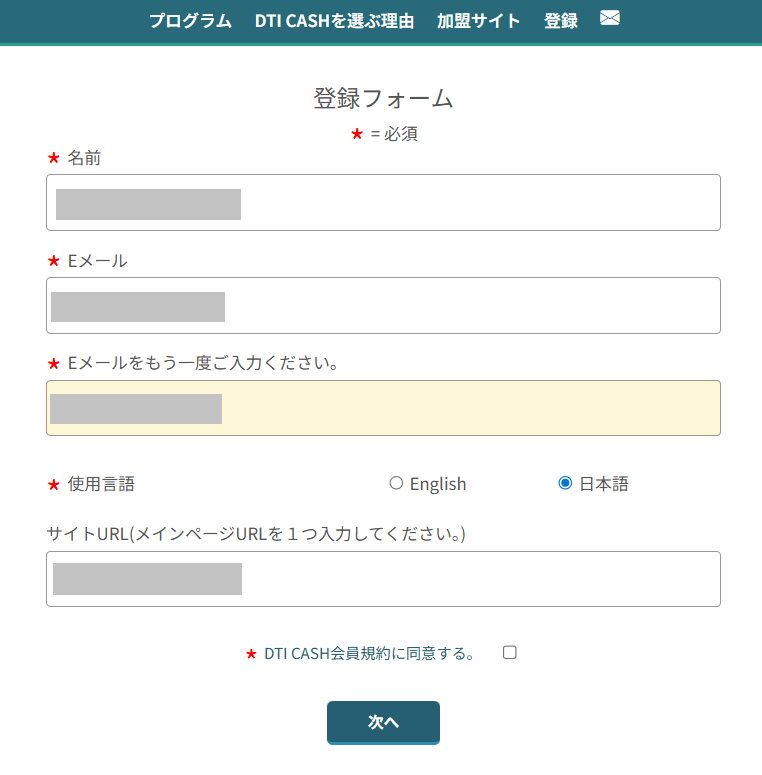This screenshot has height=775, width=762.
Task: Click the Eメール label above second field
Action: (x=97, y=261)
